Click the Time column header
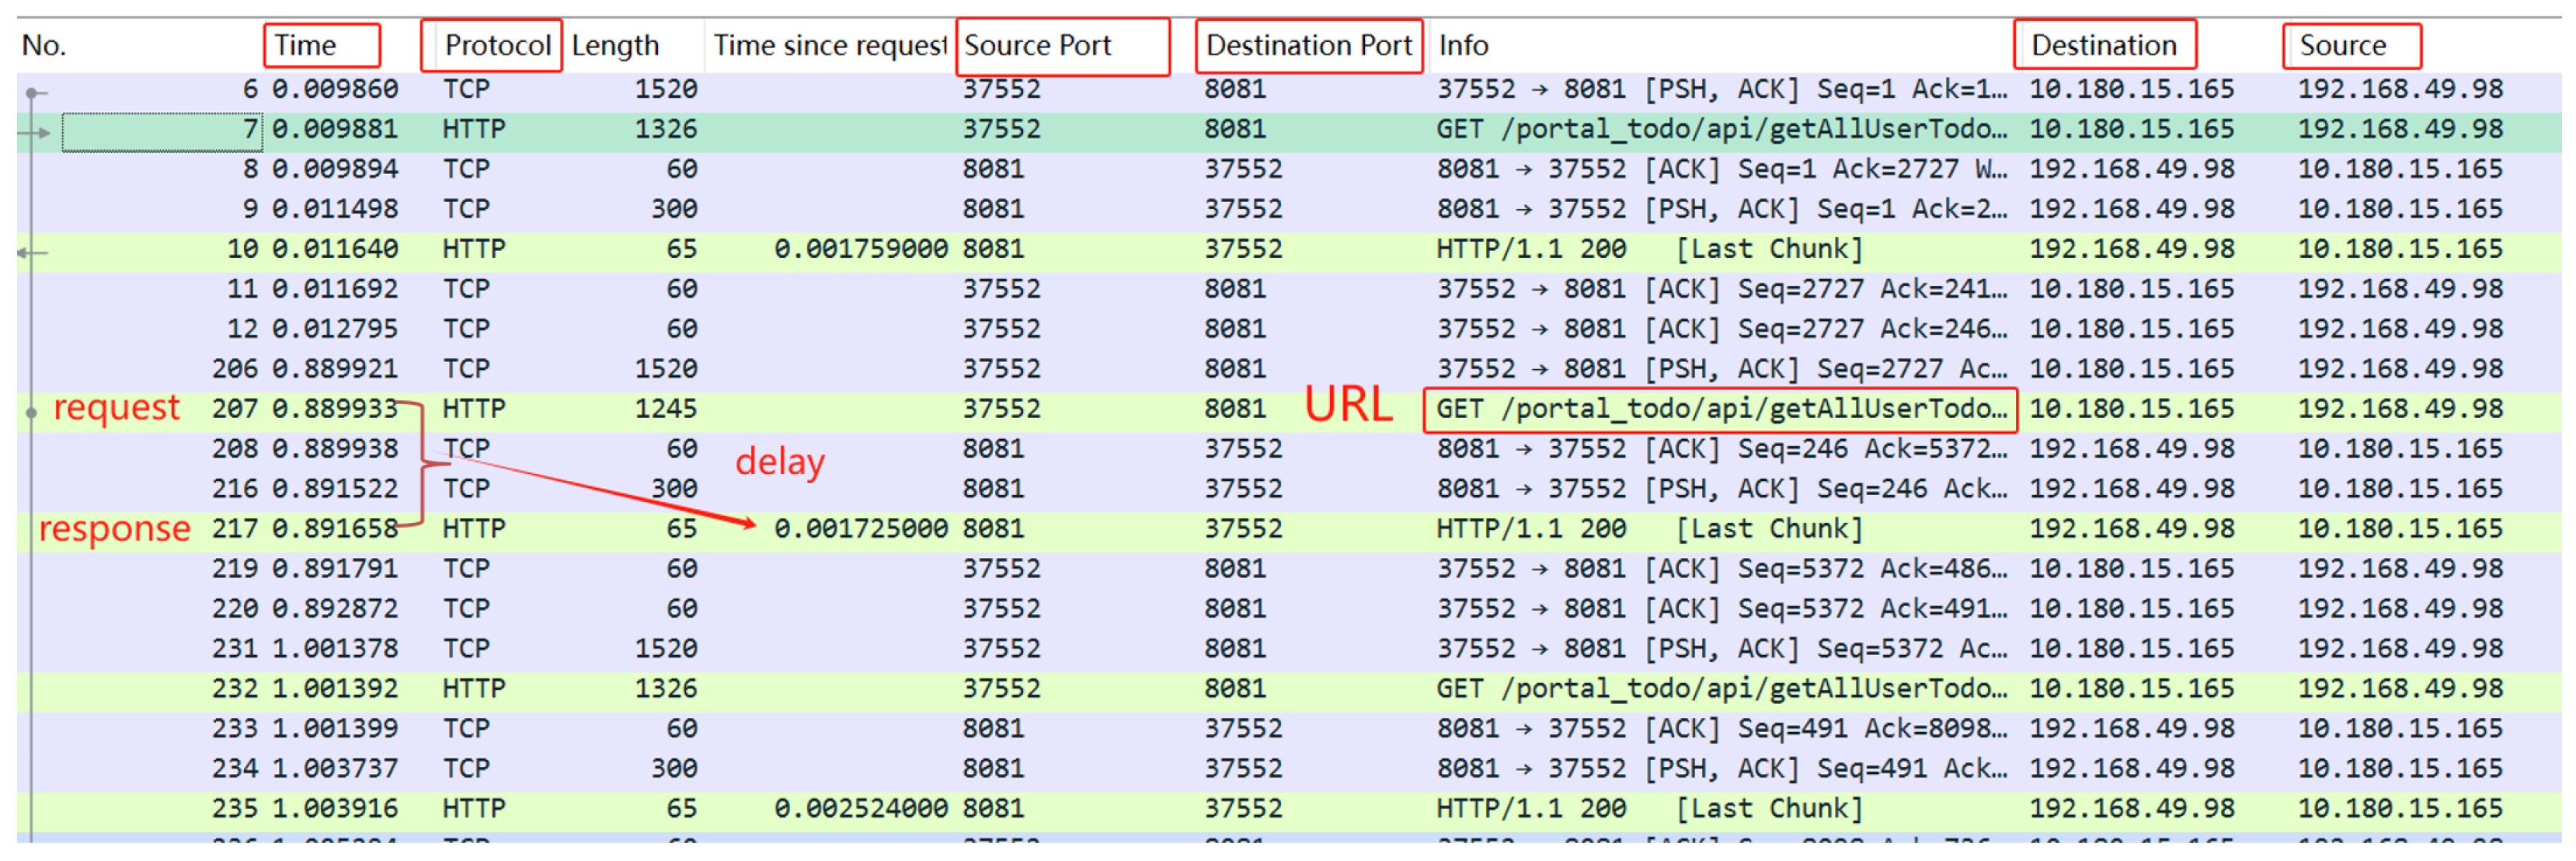The height and width of the screenshot is (861, 2576). click(x=305, y=46)
